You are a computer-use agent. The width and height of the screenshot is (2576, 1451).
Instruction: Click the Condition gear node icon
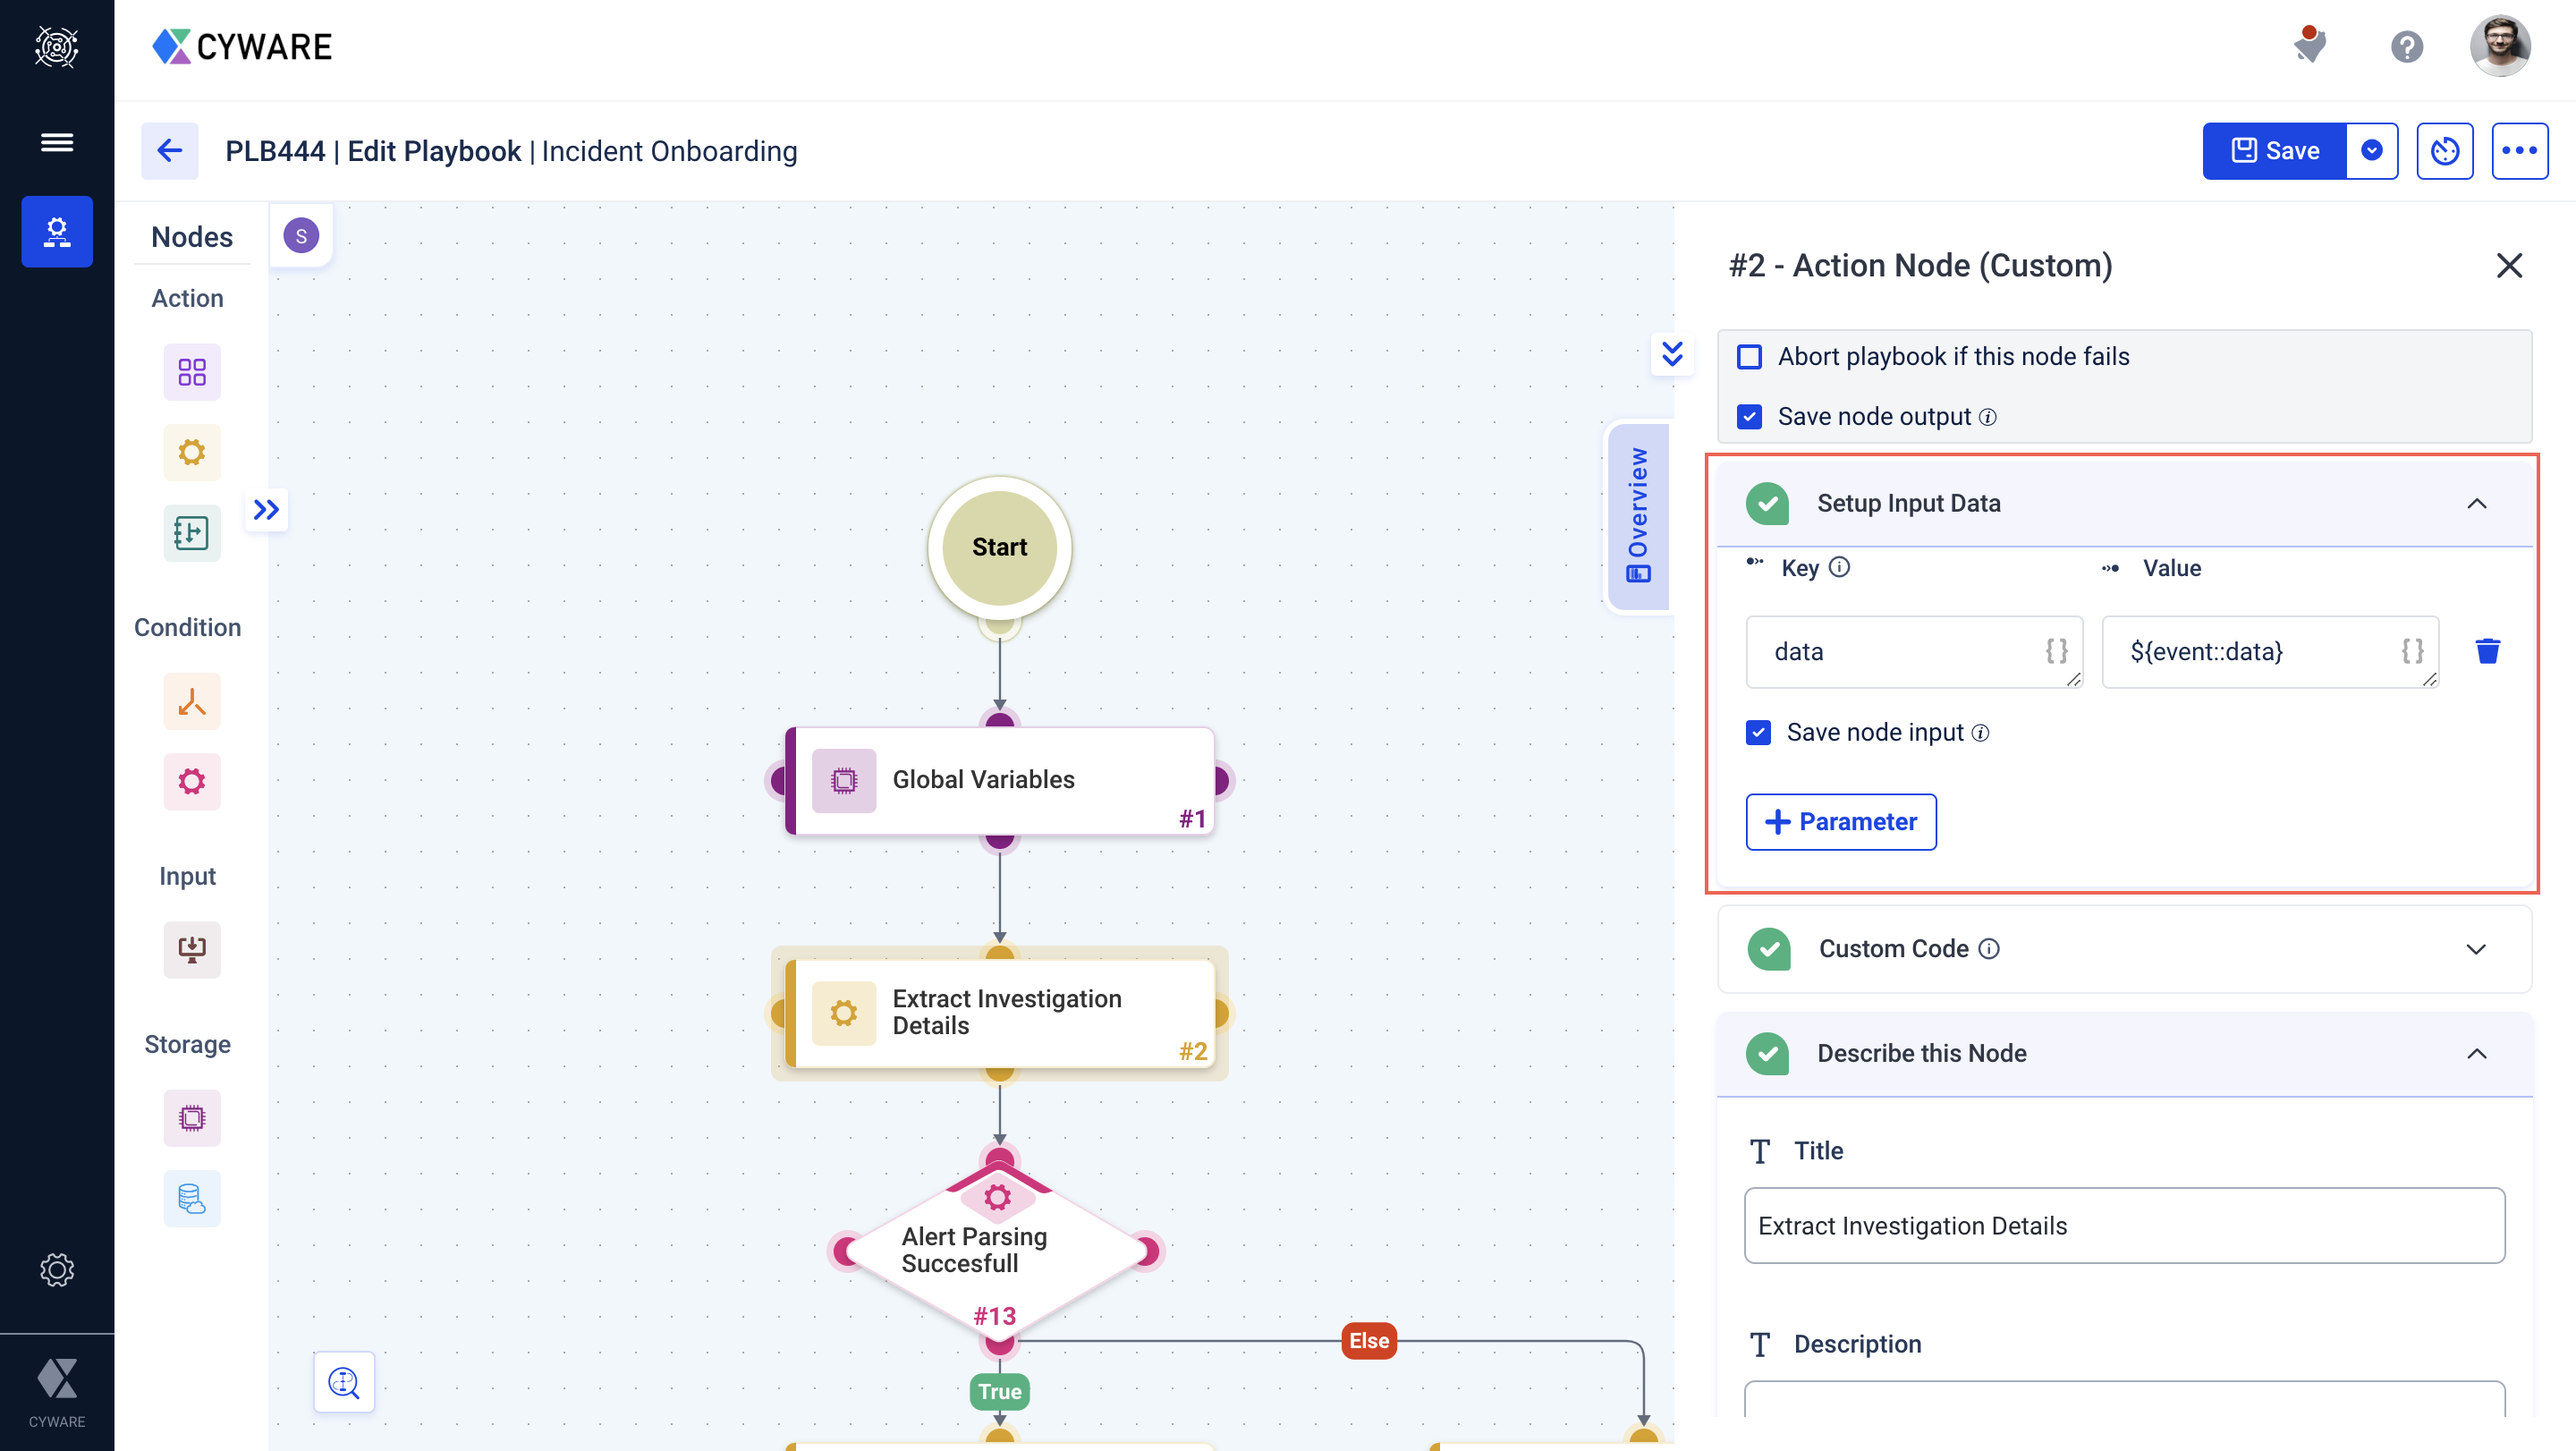point(190,778)
